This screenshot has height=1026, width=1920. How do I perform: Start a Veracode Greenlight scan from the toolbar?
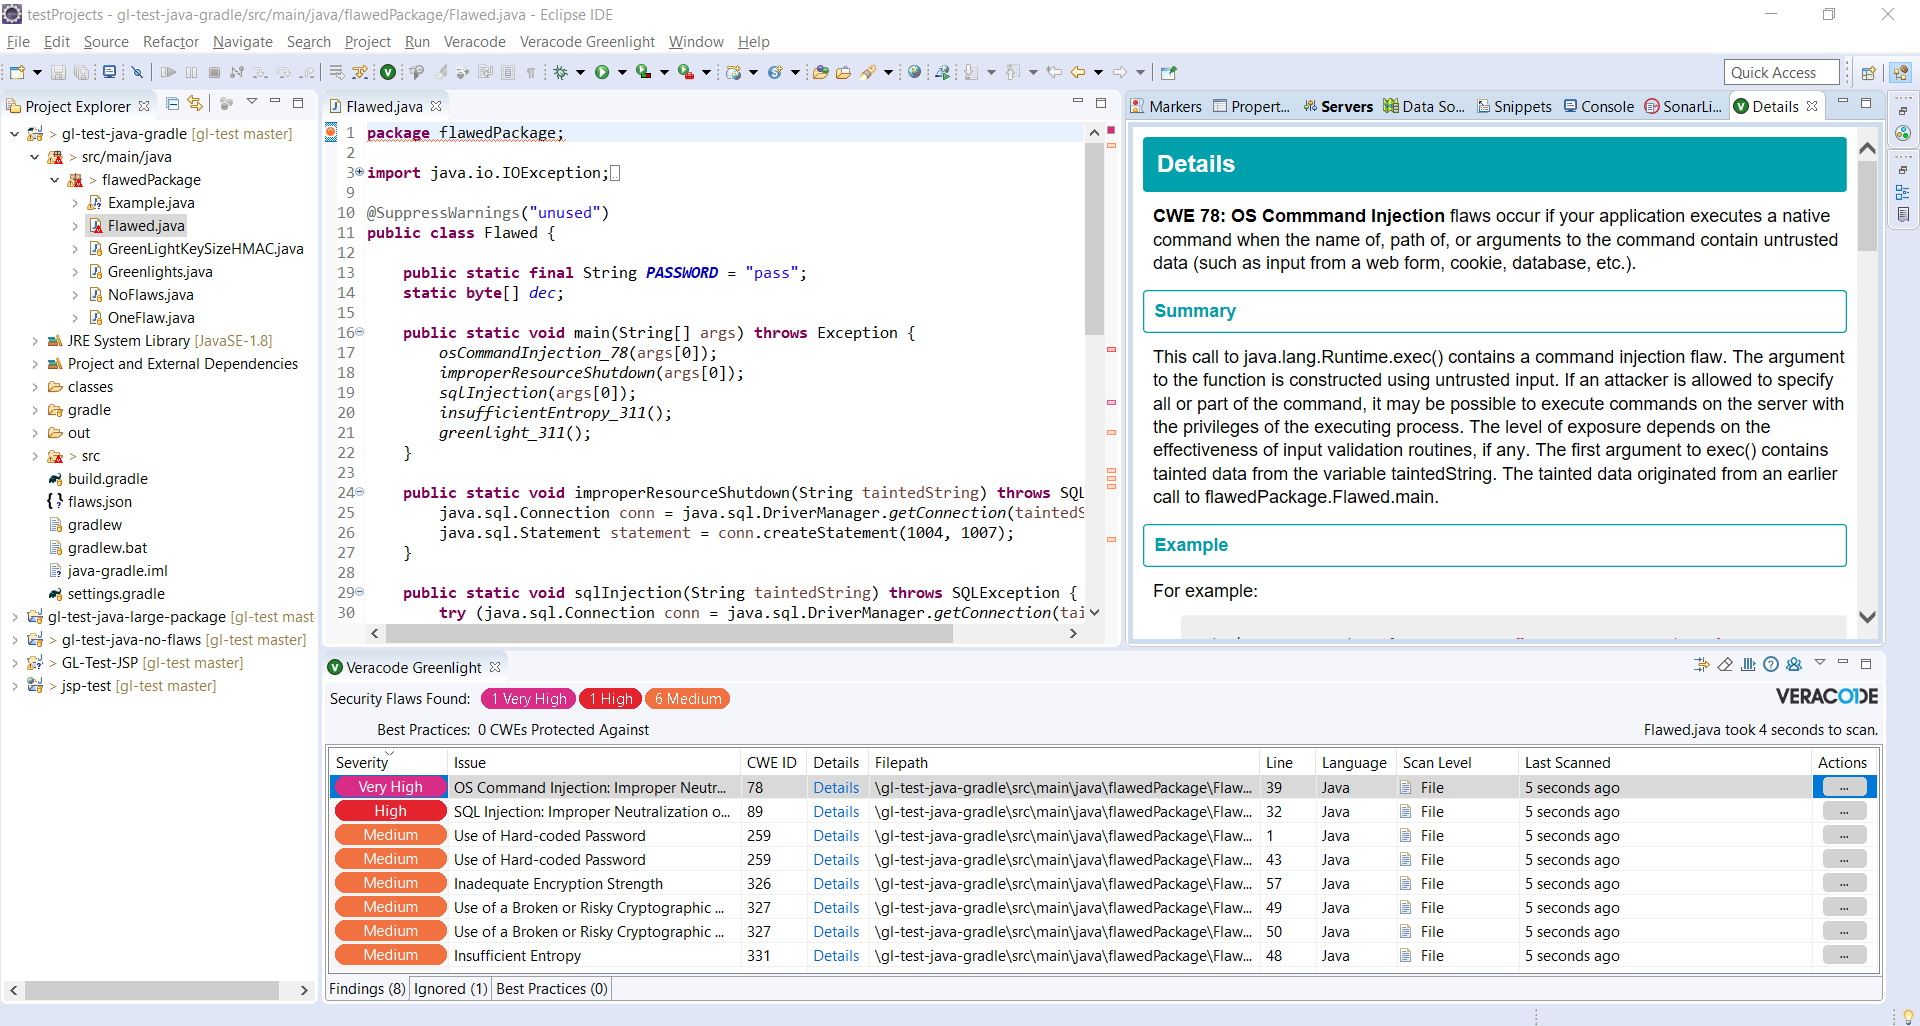click(388, 71)
